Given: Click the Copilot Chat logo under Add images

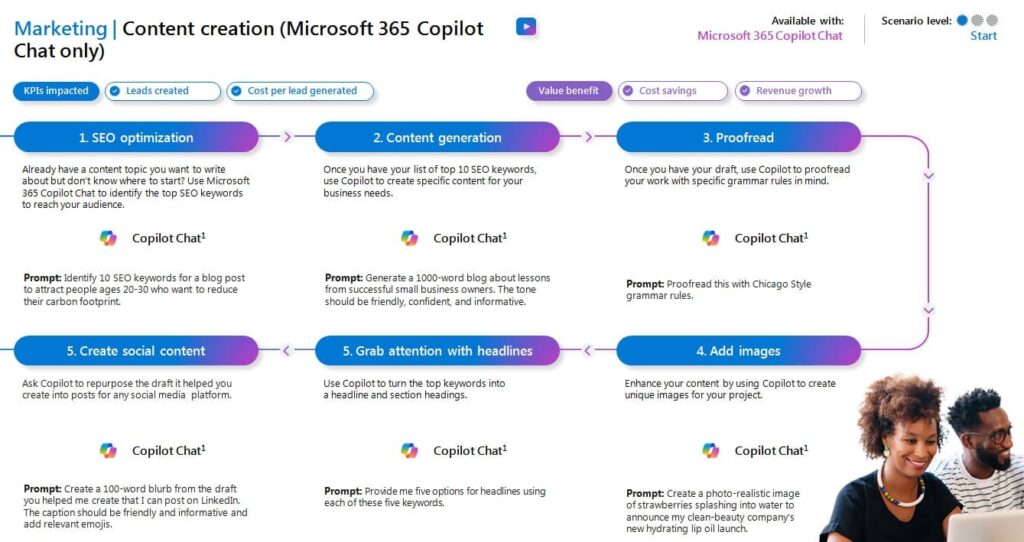Looking at the screenshot, I should (x=710, y=450).
